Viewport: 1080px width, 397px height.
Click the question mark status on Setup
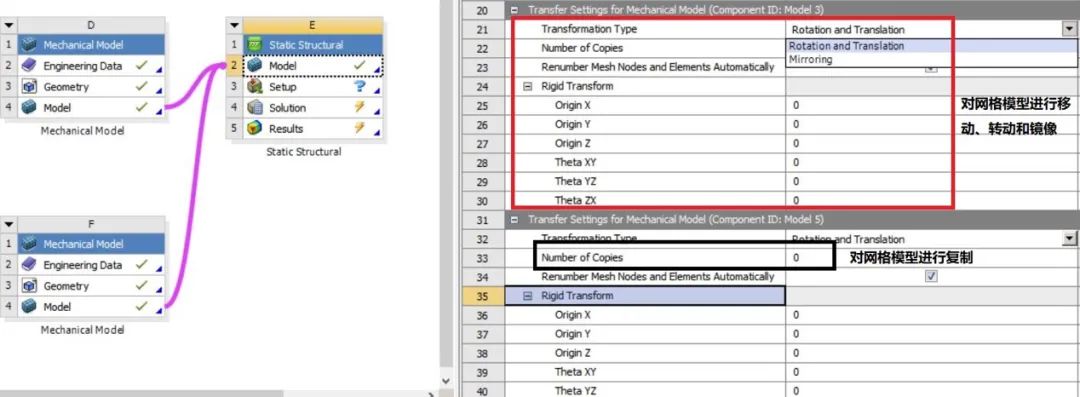(x=360, y=87)
